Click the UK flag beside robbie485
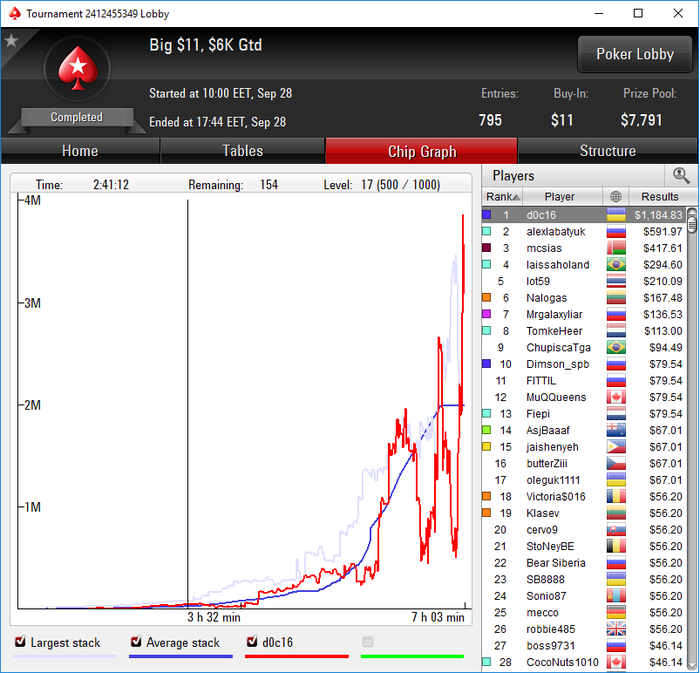 [616, 629]
